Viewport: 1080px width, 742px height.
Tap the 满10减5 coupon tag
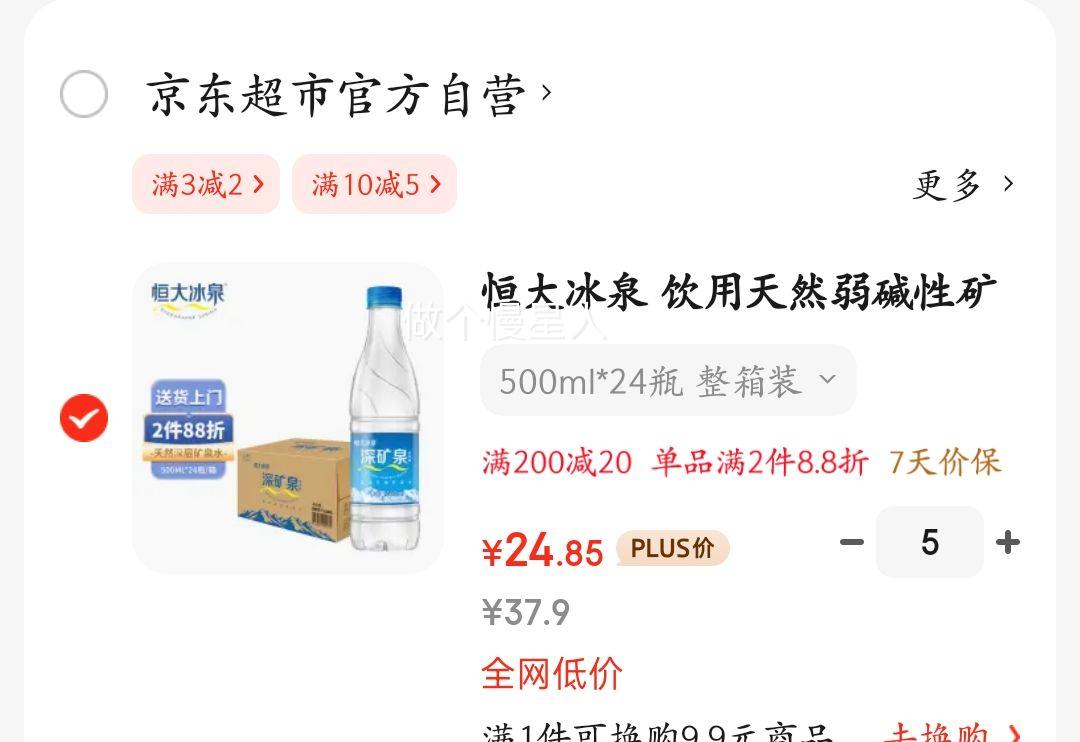click(x=374, y=184)
